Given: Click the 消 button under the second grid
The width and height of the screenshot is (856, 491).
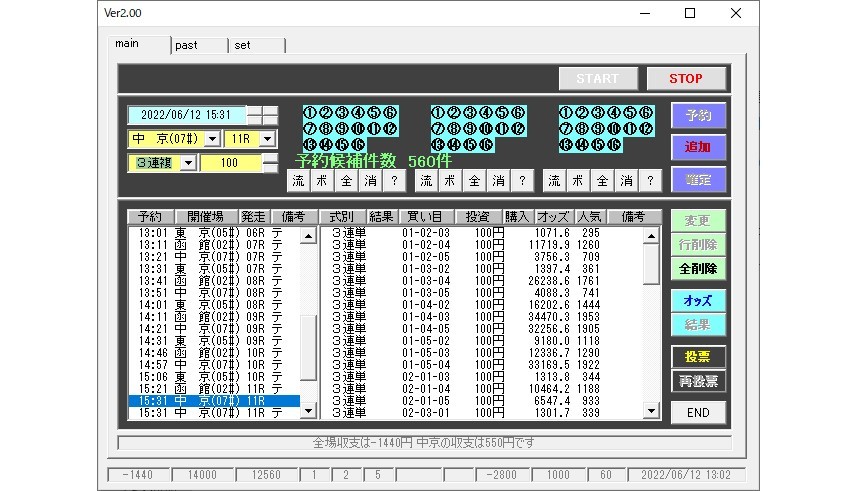Looking at the screenshot, I should 498,181.
